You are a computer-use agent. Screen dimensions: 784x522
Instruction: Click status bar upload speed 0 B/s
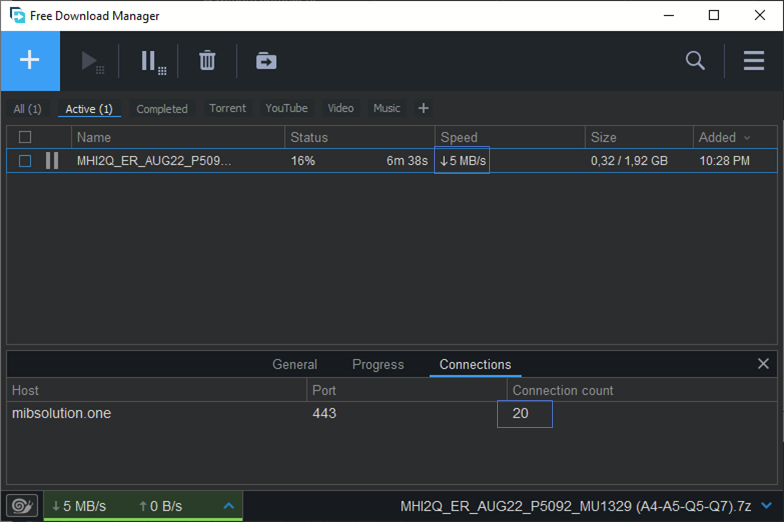click(x=160, y=506)
